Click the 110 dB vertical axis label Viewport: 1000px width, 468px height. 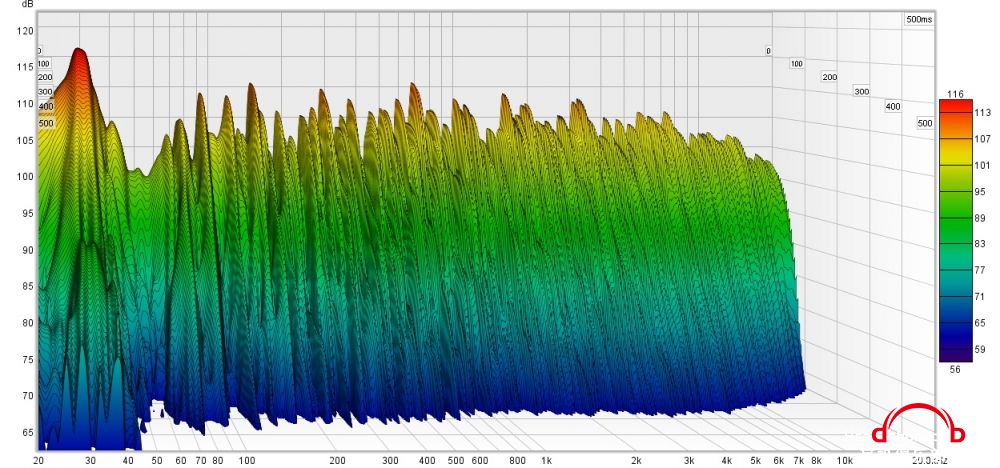click(x=26, y=103)
